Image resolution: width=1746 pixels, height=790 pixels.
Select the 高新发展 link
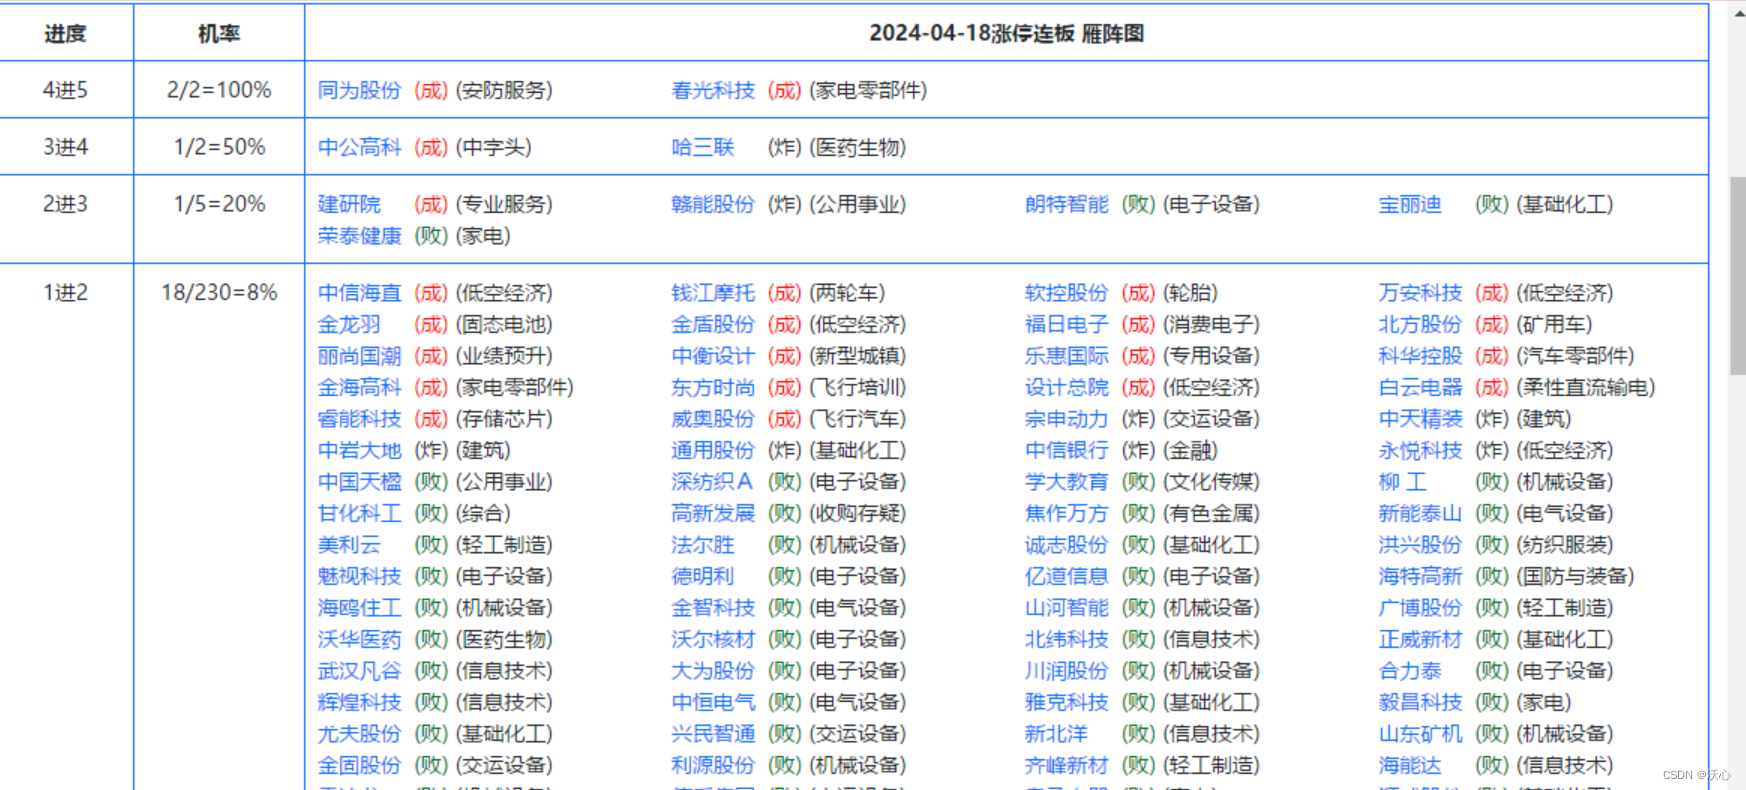(x=713, y=513)
